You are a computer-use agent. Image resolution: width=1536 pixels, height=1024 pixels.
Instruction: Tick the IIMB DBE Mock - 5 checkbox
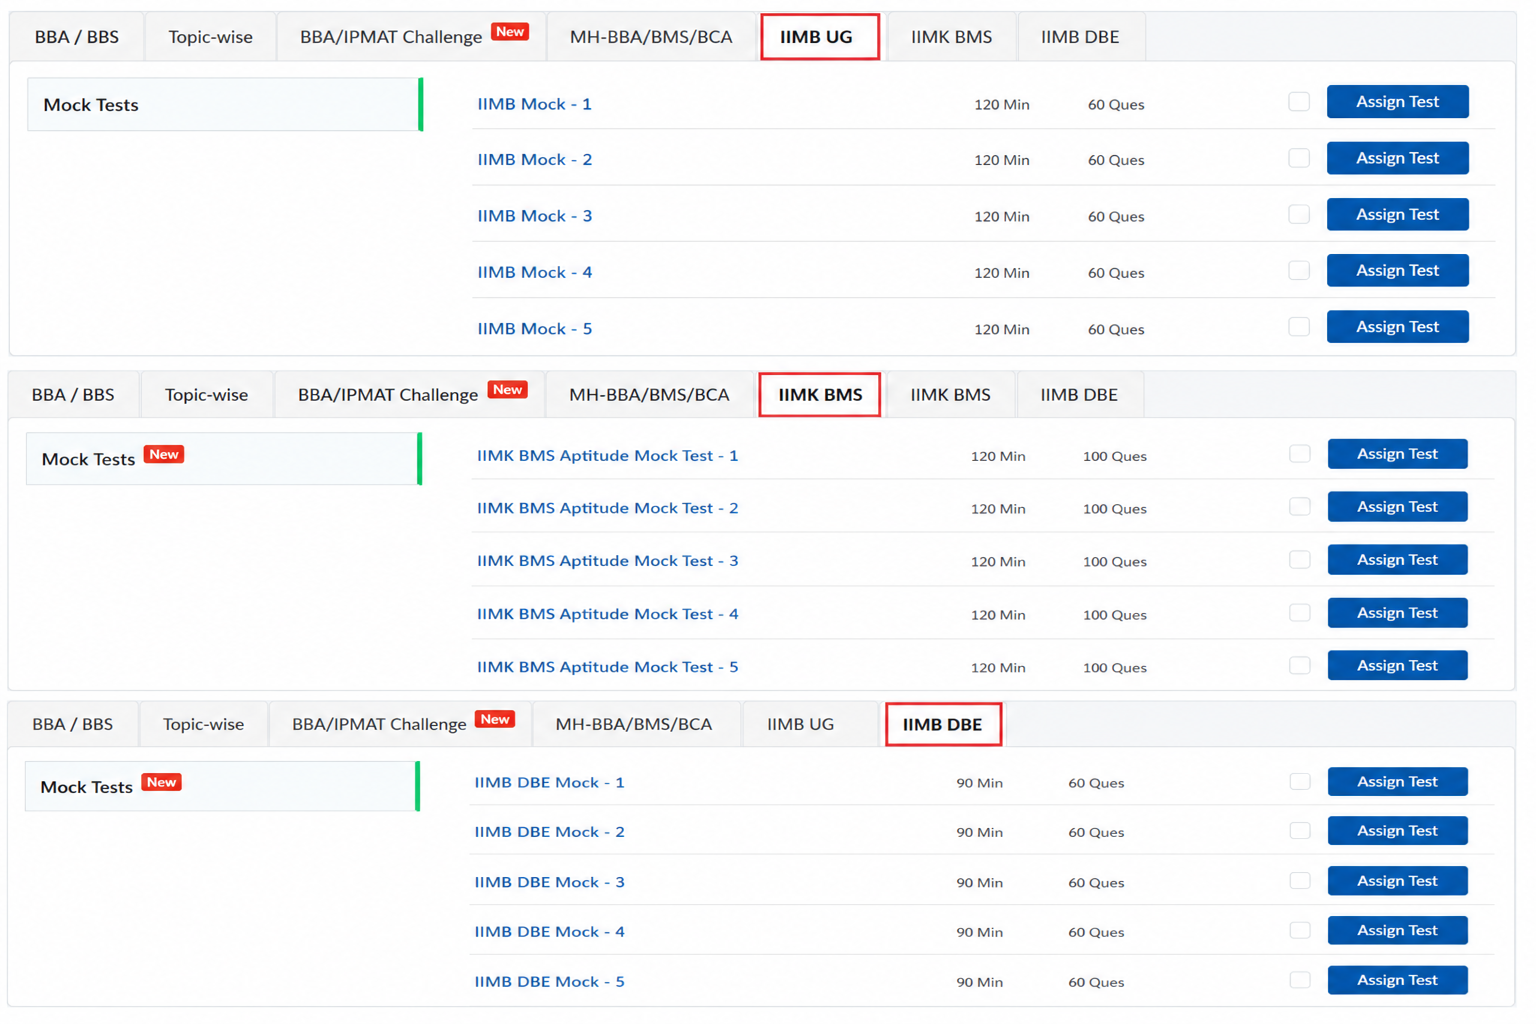click(1299, 980)
